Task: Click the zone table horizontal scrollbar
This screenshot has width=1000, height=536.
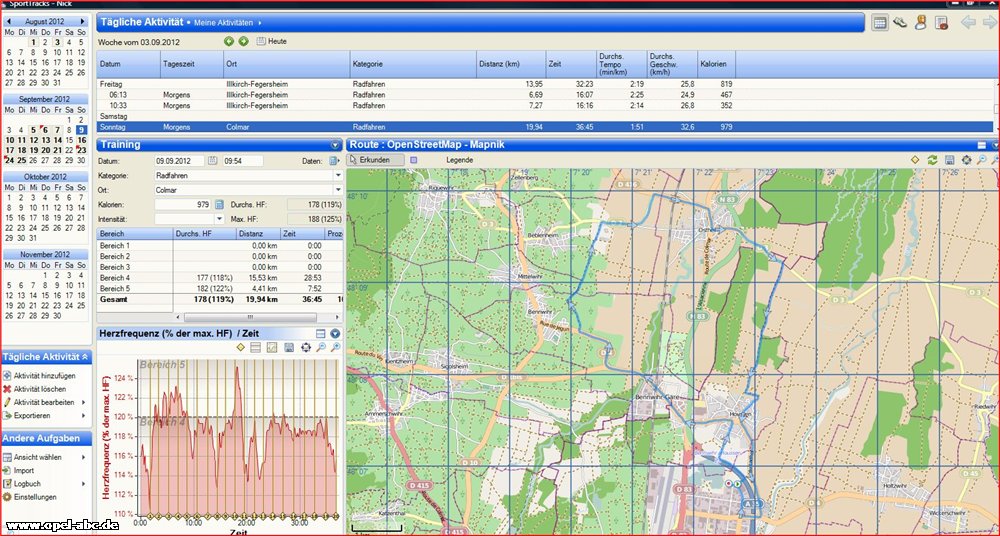Action: (x=250, y=317)
